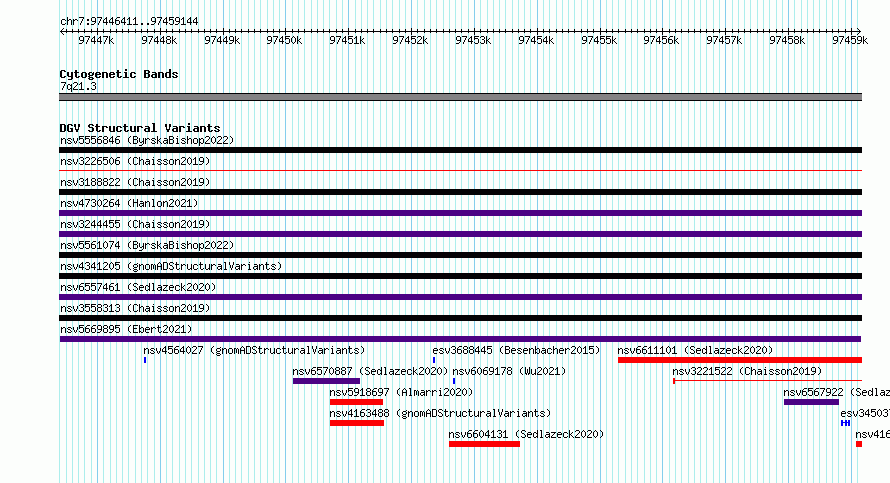Select the 97459k ruler position label
This screenshot has width=890, height=483.
[850, 40]
